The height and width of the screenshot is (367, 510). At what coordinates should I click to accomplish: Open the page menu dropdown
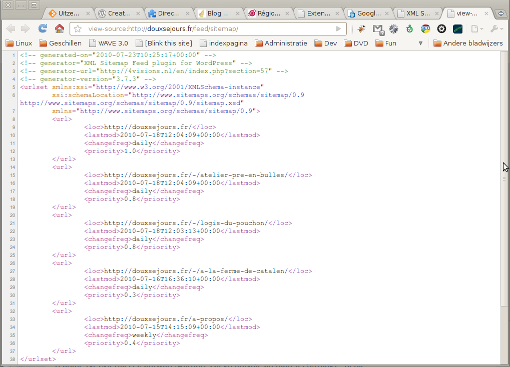point(477,29)
